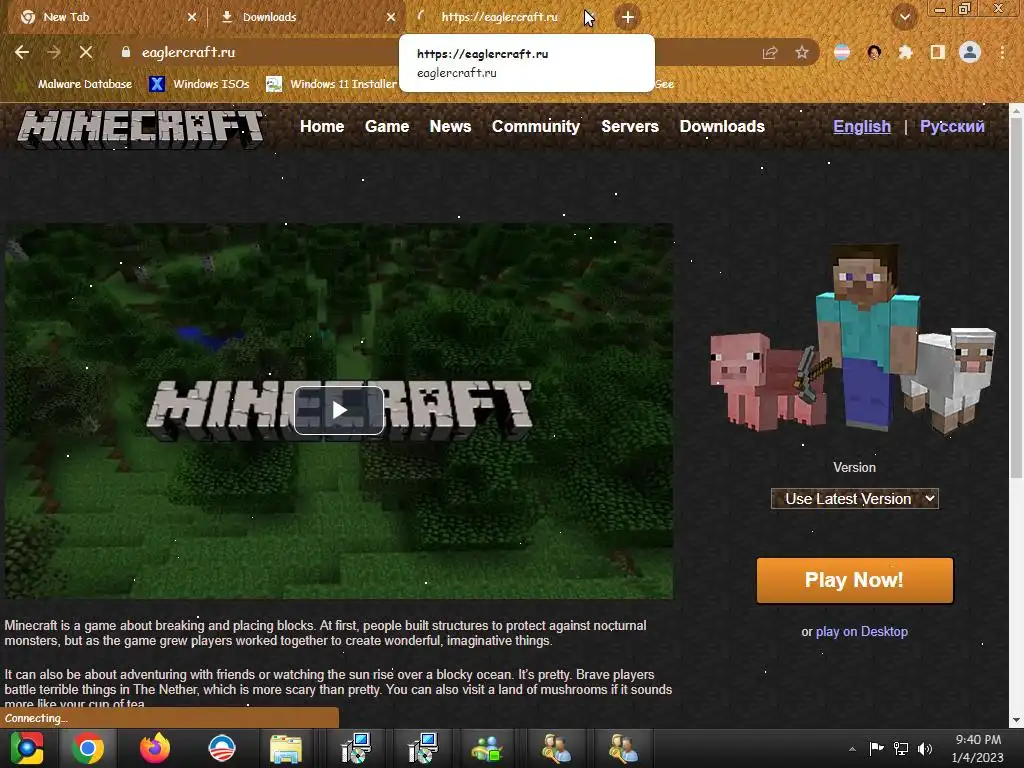1024x768 pixels.
Task: Stop loading the page with the X button
Action: (x=86, y=52)
